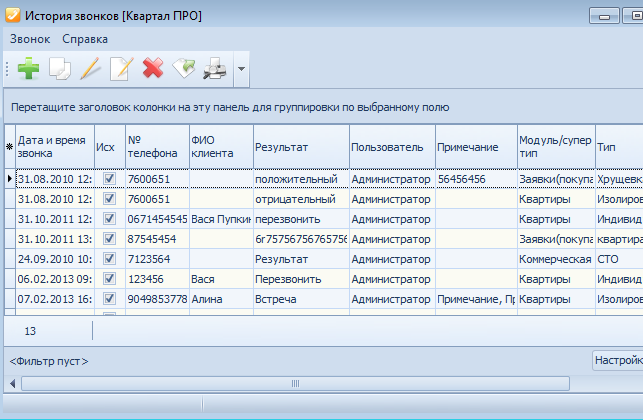Click the red X delete icon

[153, 69]
